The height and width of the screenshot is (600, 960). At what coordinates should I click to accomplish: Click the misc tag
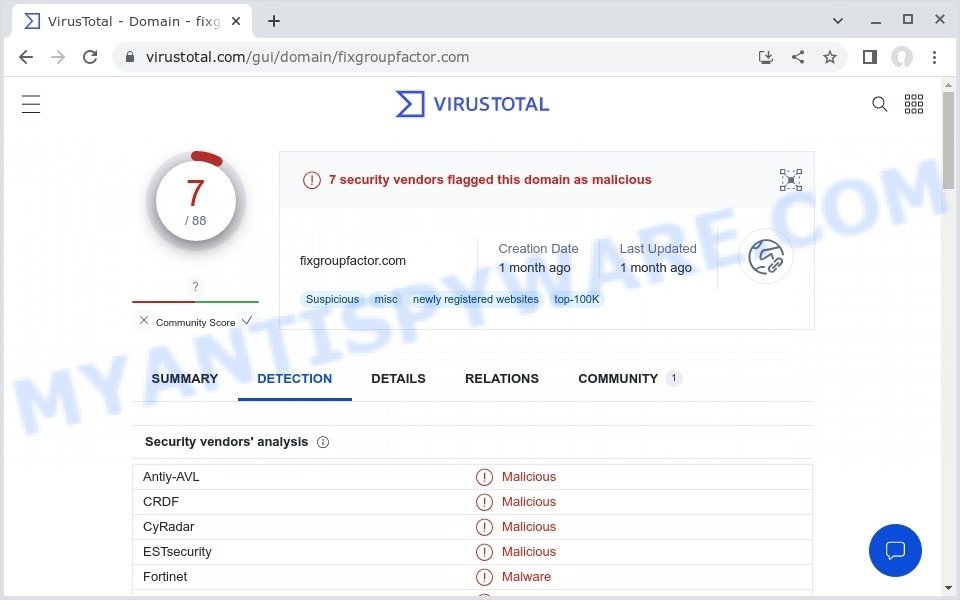point(386,299)
